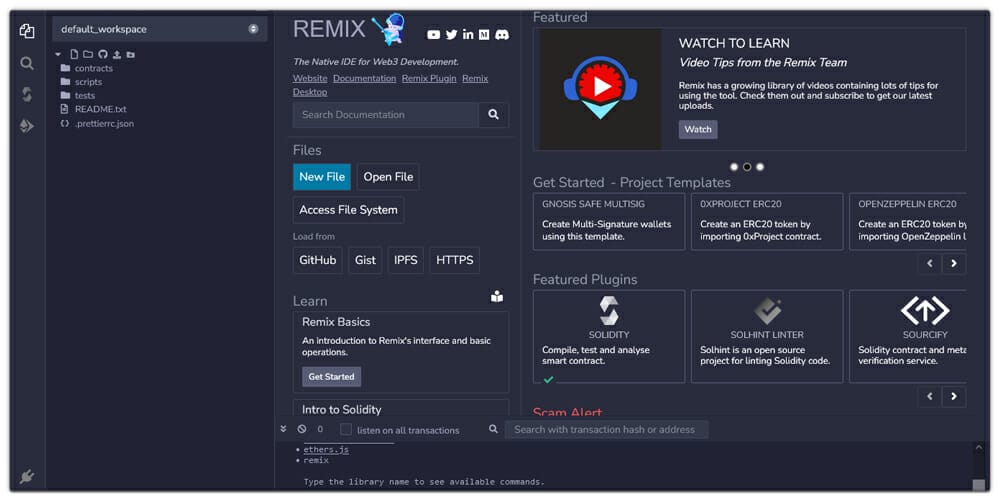Open the ethers.js terminal link

[326, 450]
